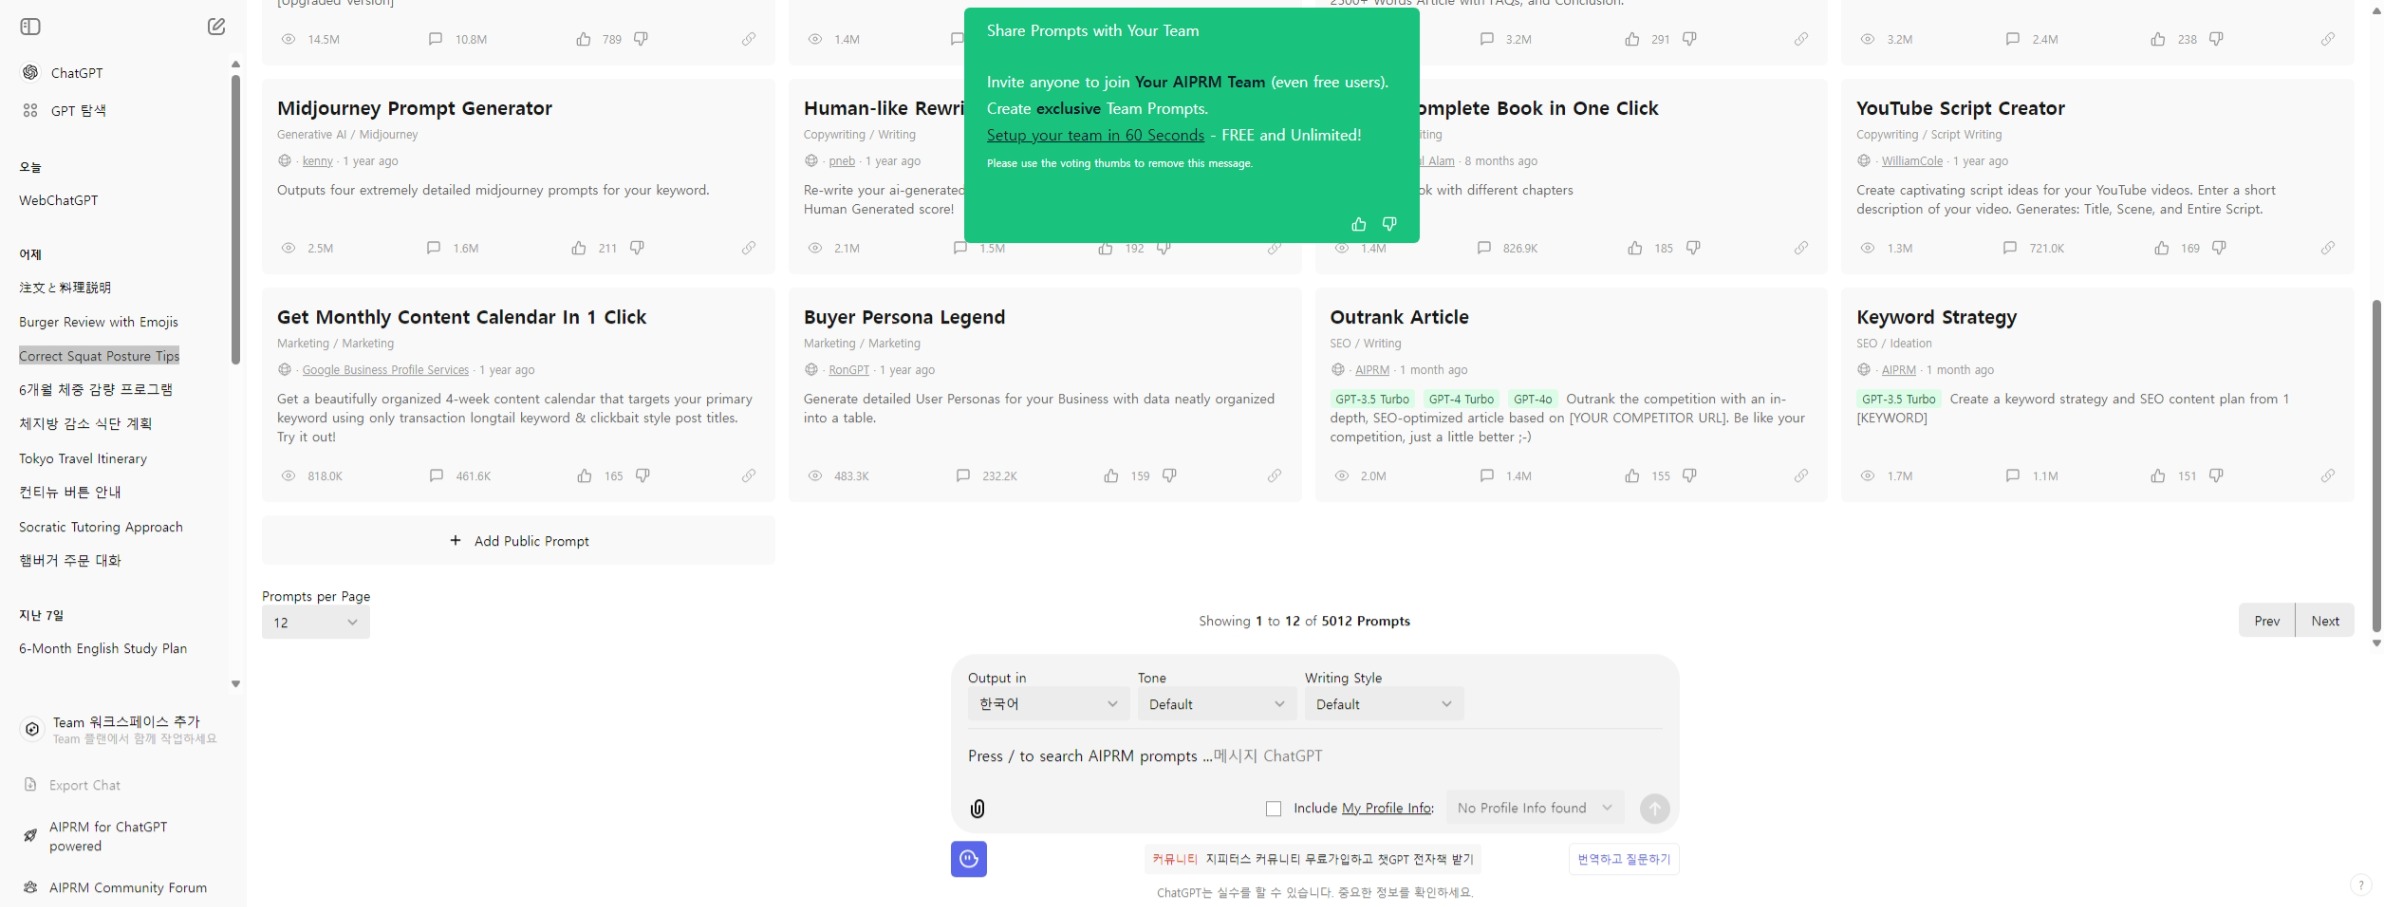This screenshot has height=907, width=2384.
Task: Like the Outrank Article prompt
Action: (1632, 476)
